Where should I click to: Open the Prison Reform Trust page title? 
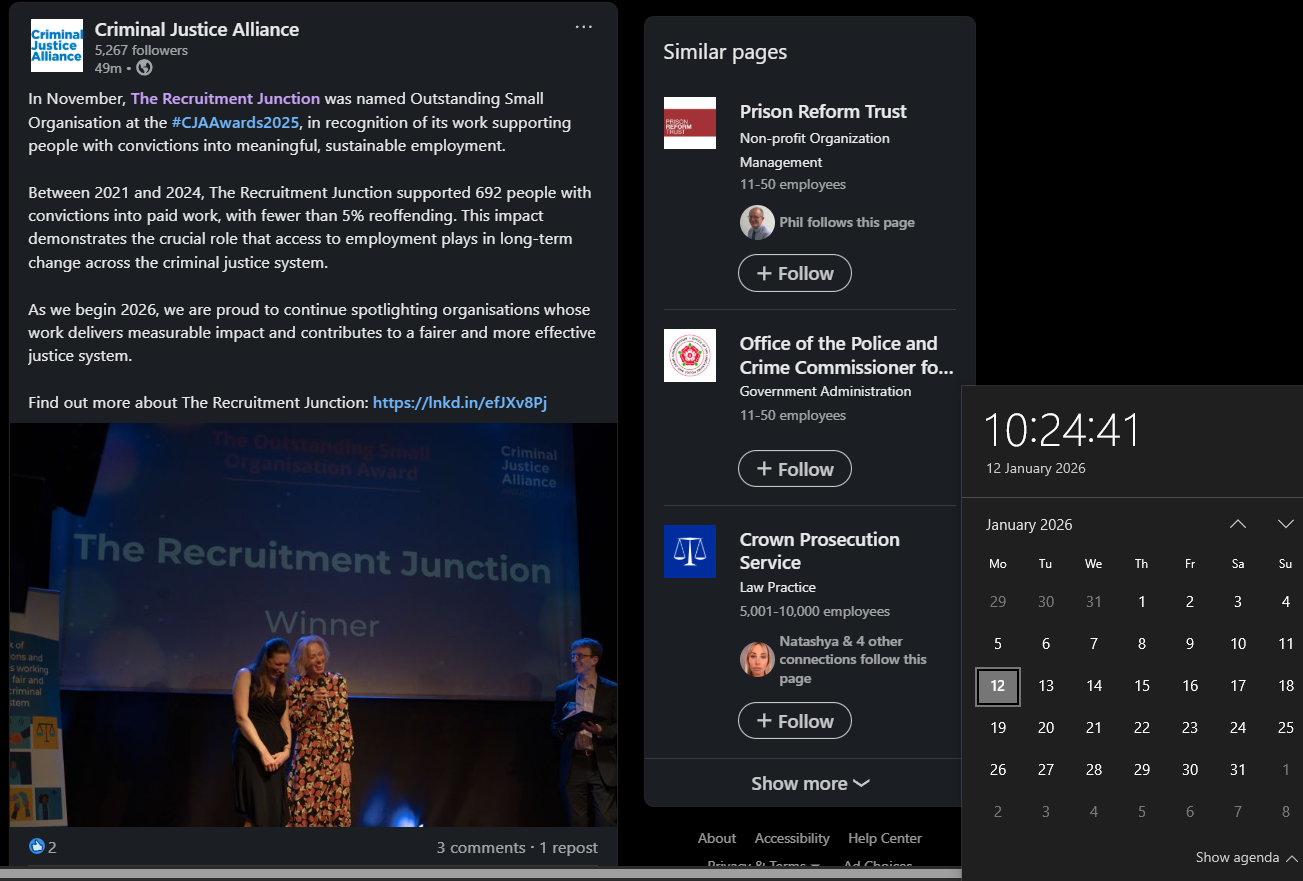point(823,111)
